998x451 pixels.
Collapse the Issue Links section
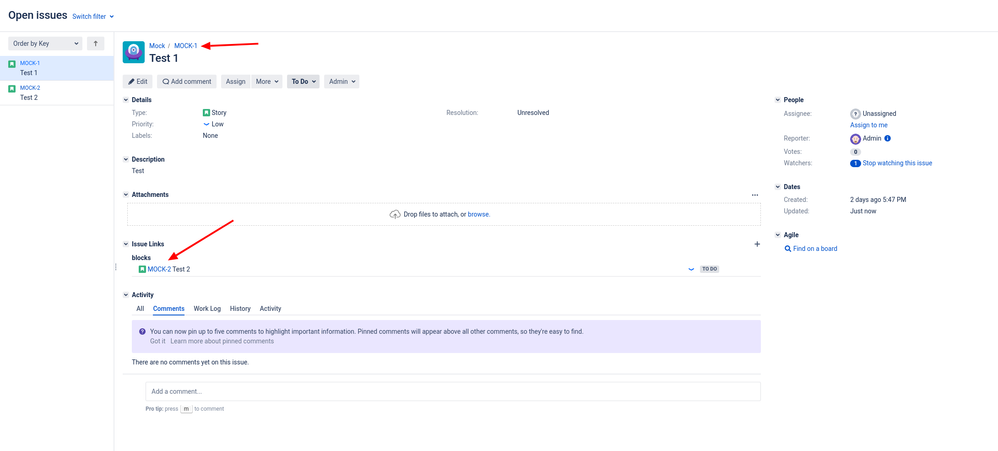(125, 244)
